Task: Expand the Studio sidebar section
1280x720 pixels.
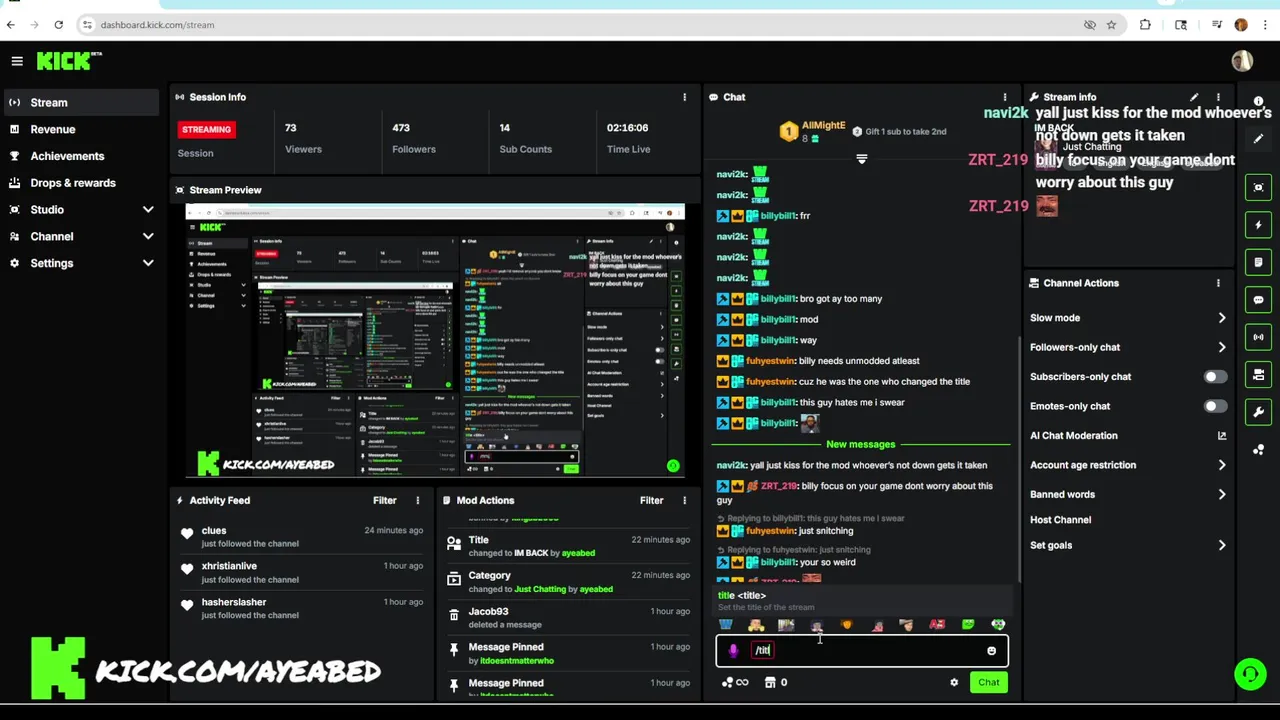Action: click(x=148, y=210)
